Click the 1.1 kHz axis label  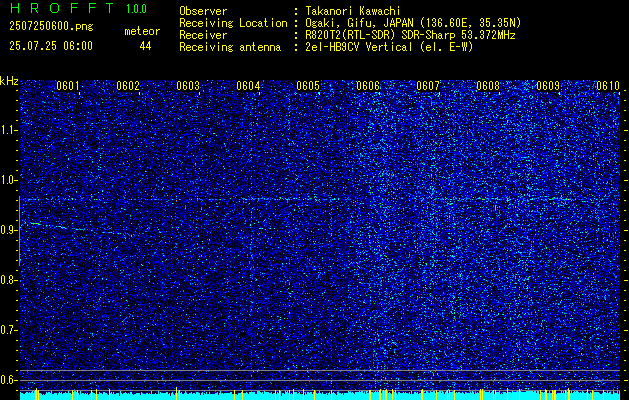pyautogui.click(x=9, y=130)
